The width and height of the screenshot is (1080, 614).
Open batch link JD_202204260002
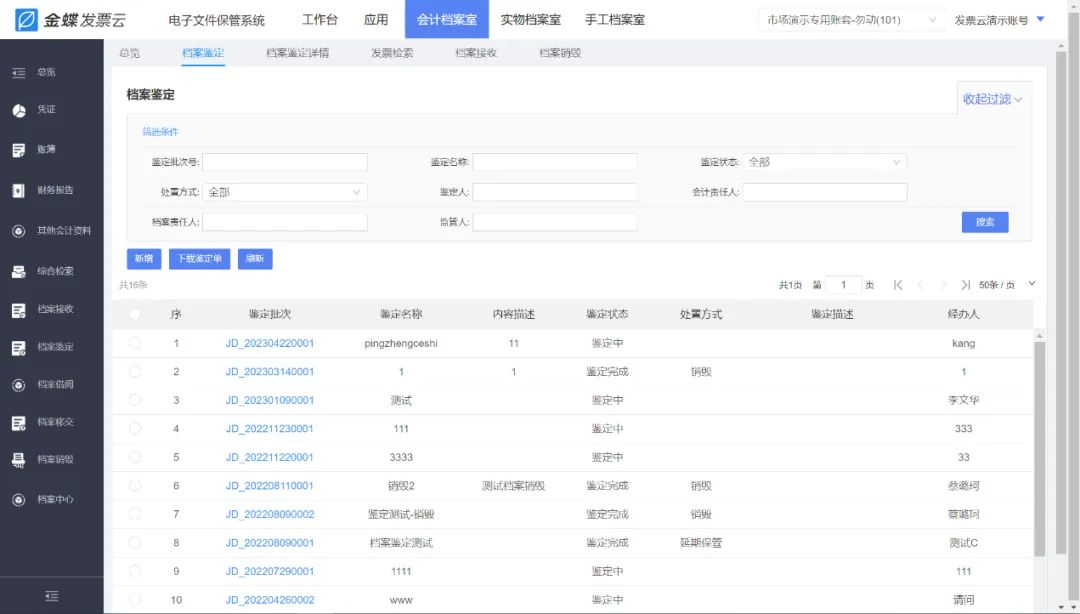coord(270,600)
